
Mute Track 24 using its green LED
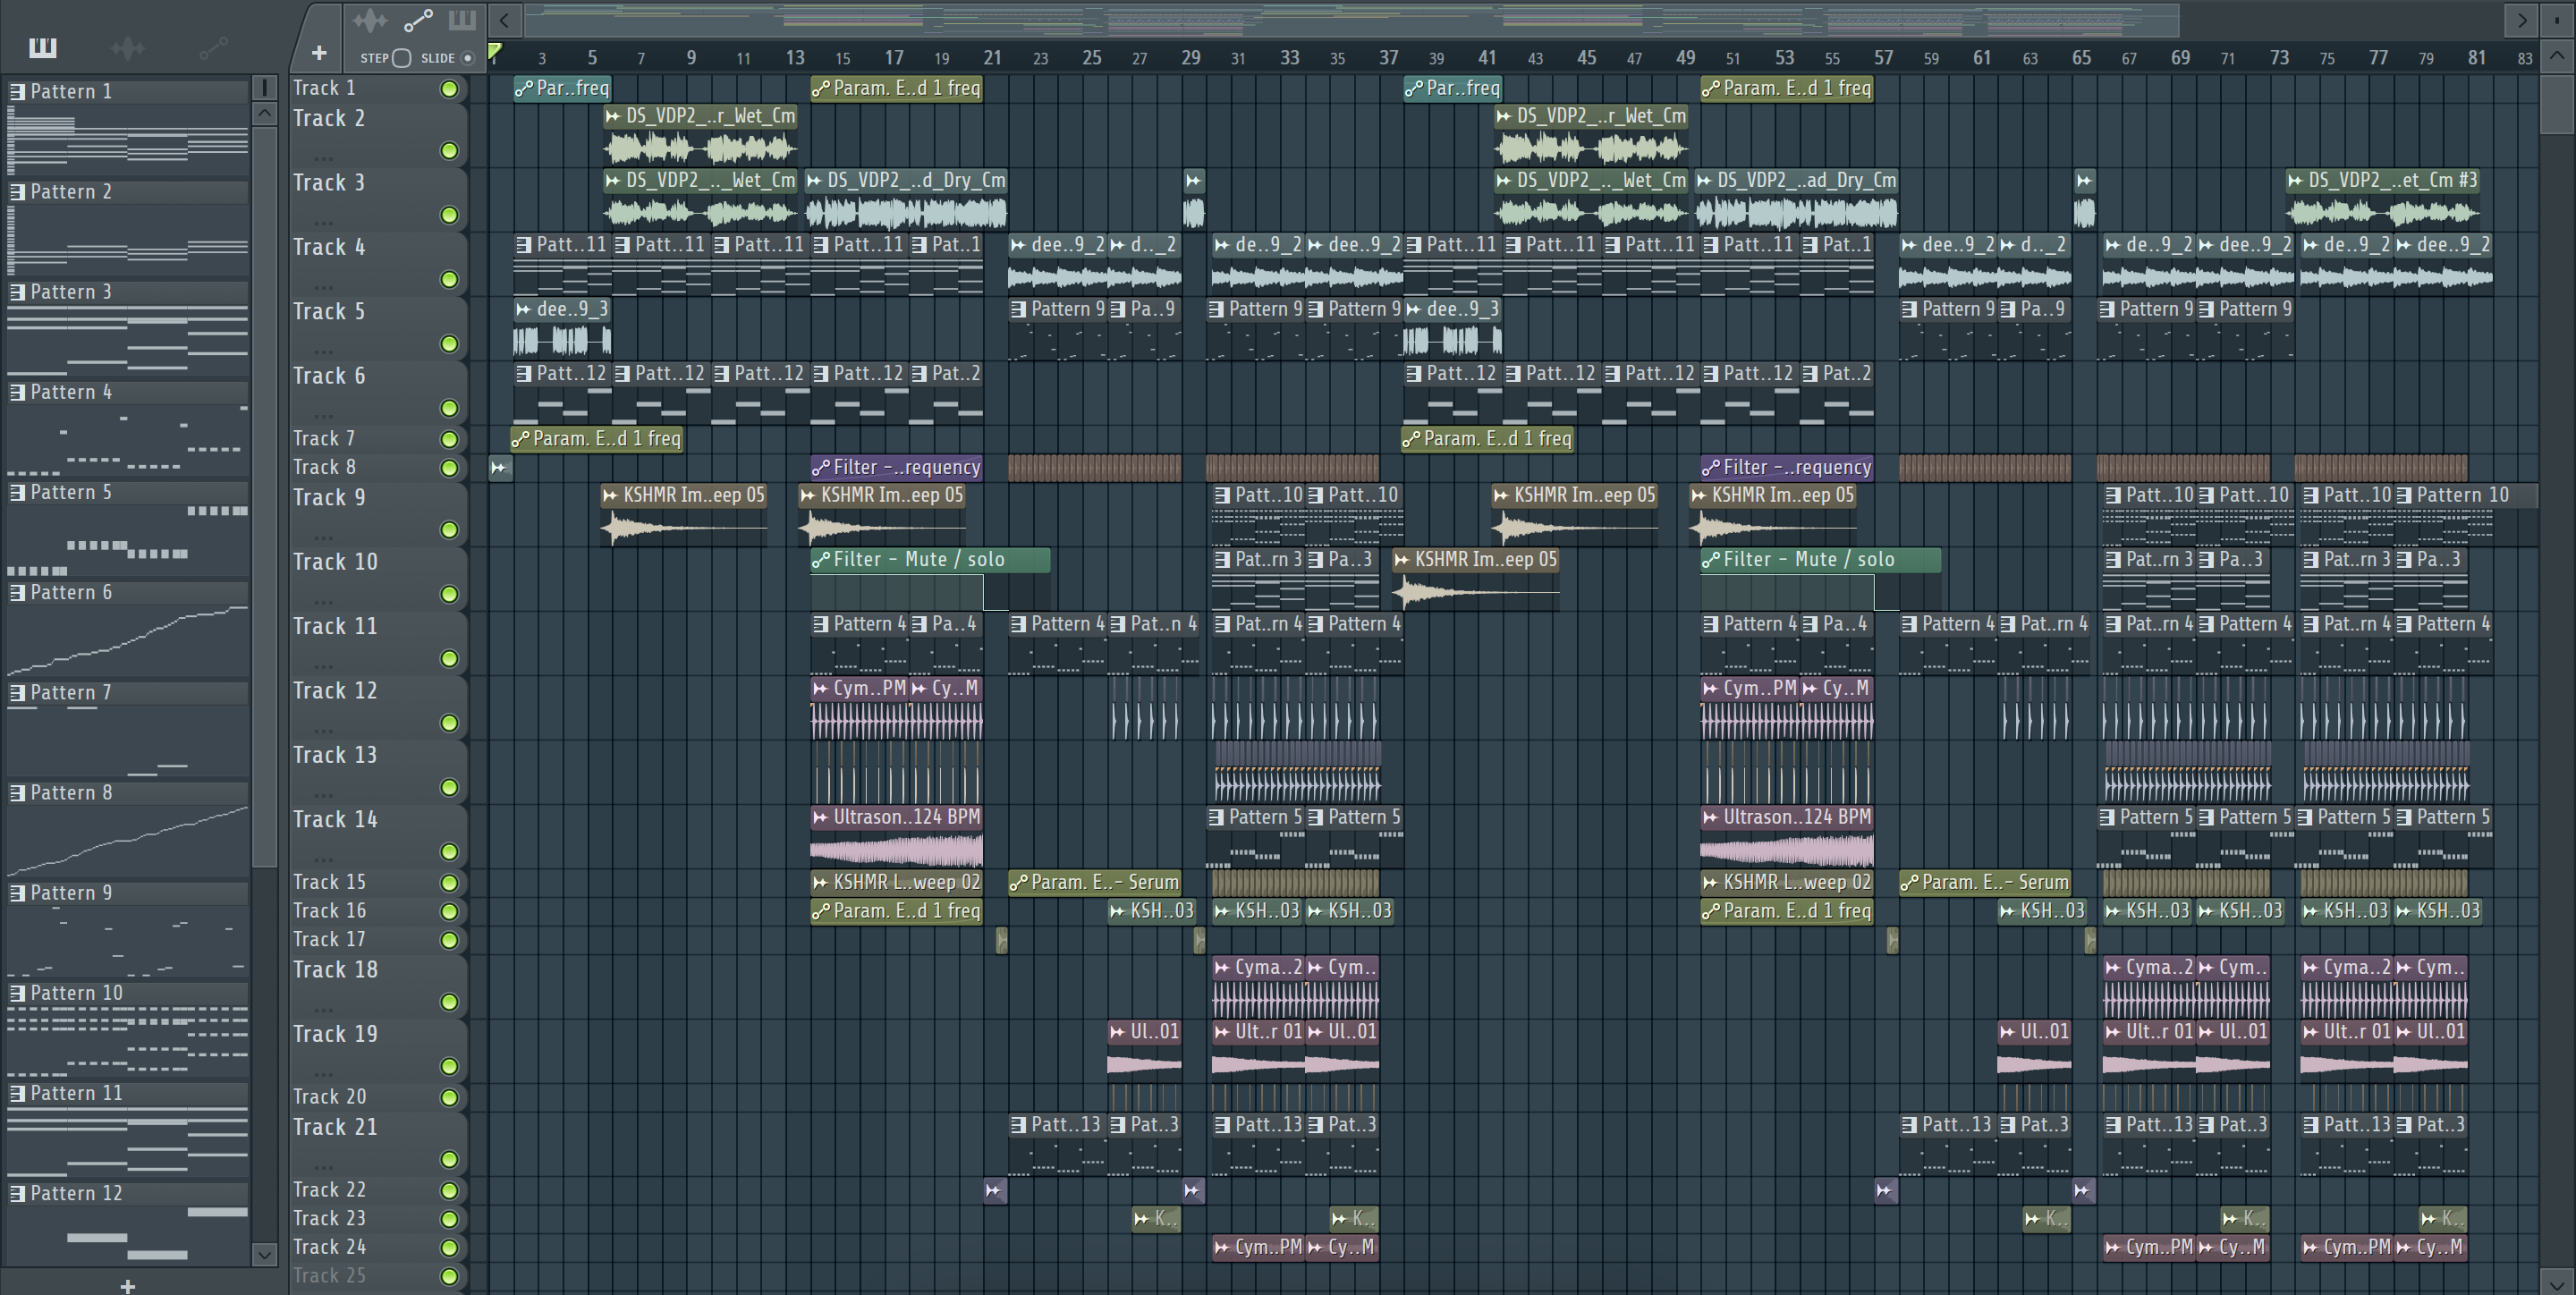450,1248
